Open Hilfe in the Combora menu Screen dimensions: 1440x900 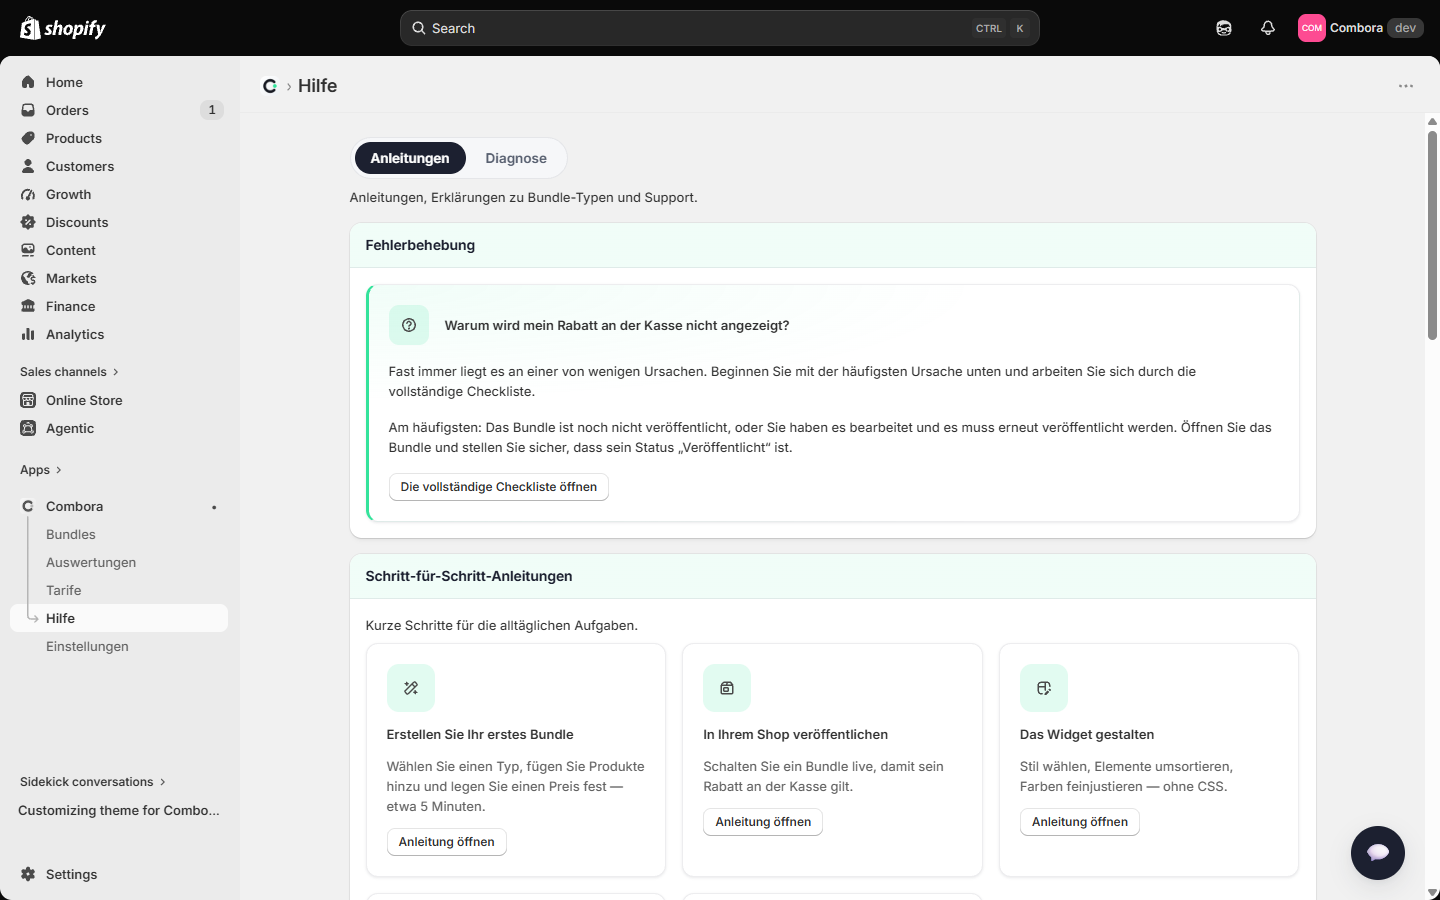(119, 618)
